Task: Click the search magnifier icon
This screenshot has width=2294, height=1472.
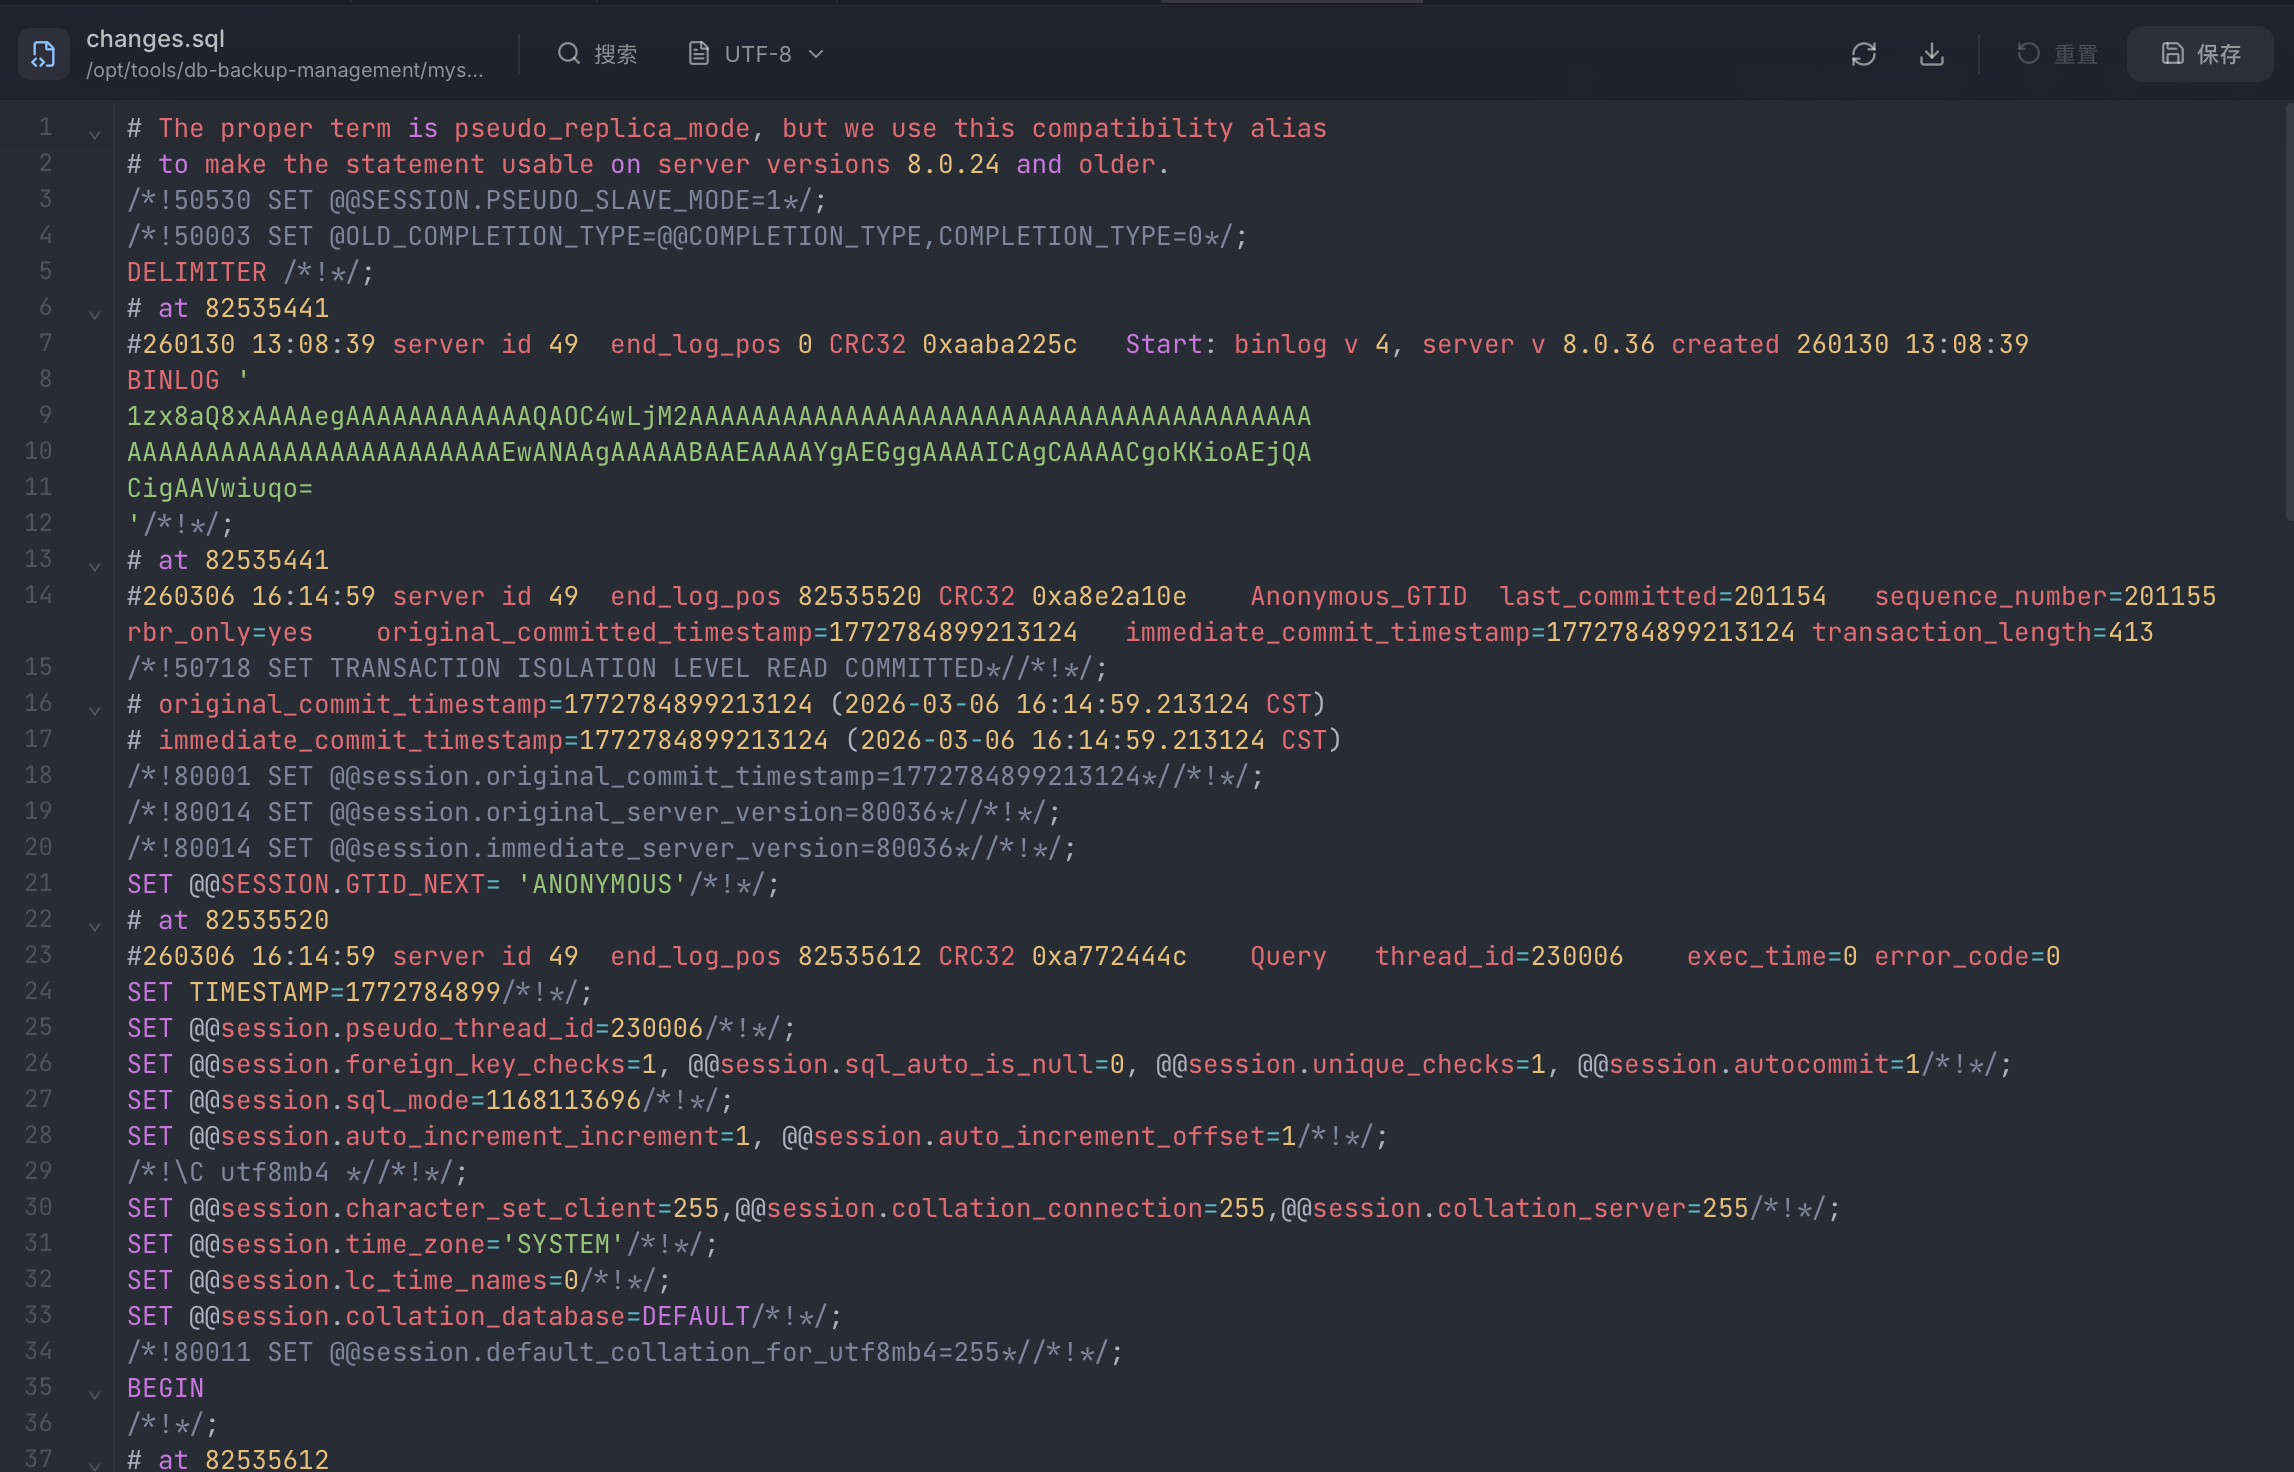Action: pos(568,54)
